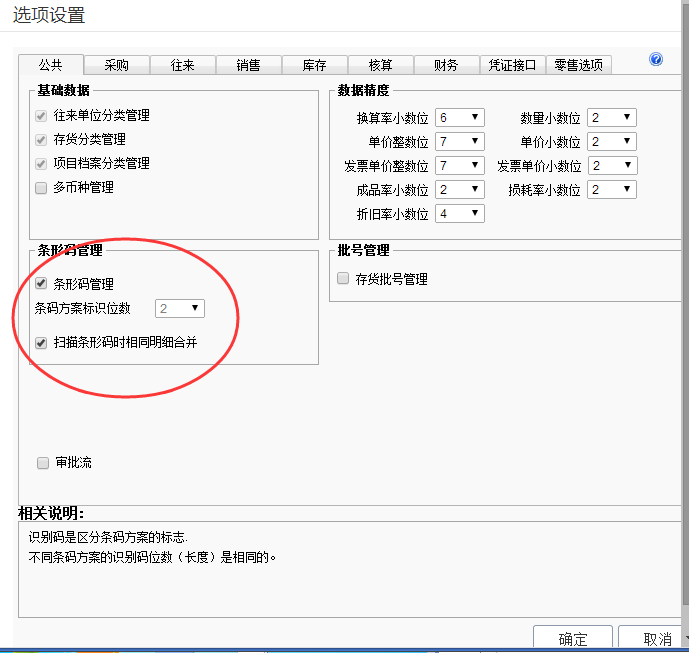Expand the 单价整数位 dropdown
689x653 pixels.
pos(460,141)
